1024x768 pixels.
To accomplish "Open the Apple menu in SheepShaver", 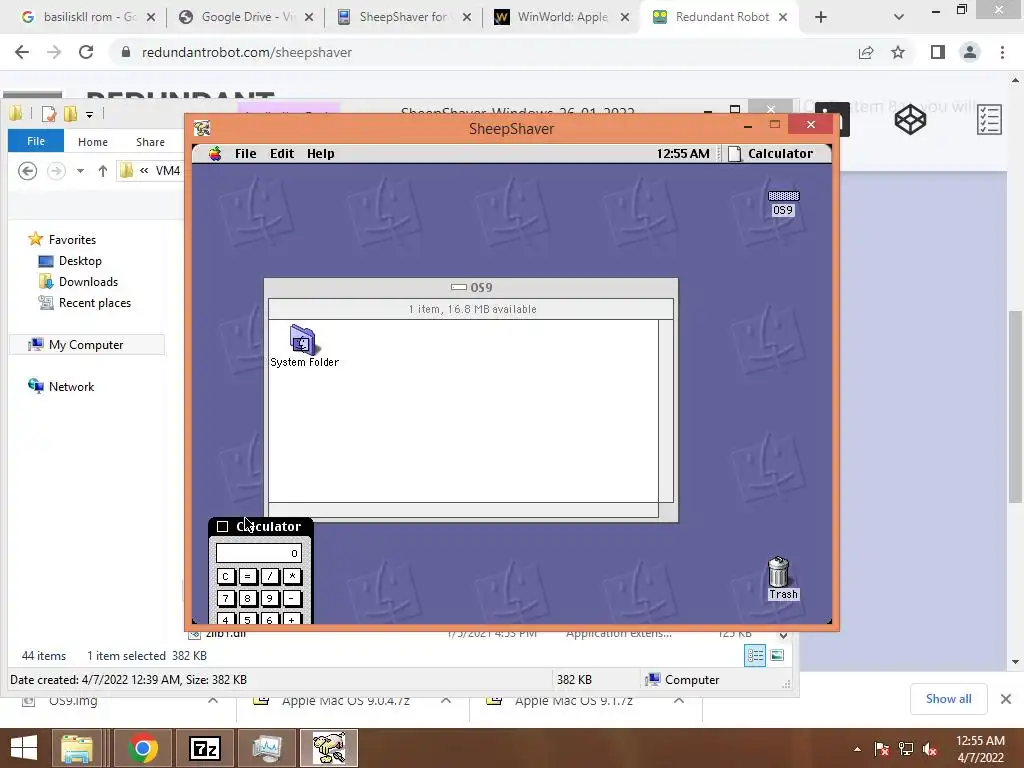I will tap(215, 153).
